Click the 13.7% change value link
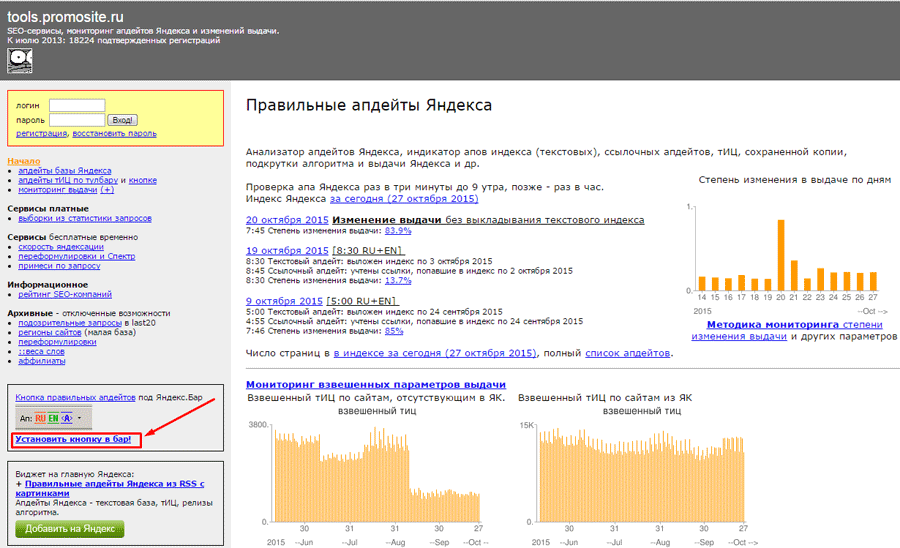 398,281
